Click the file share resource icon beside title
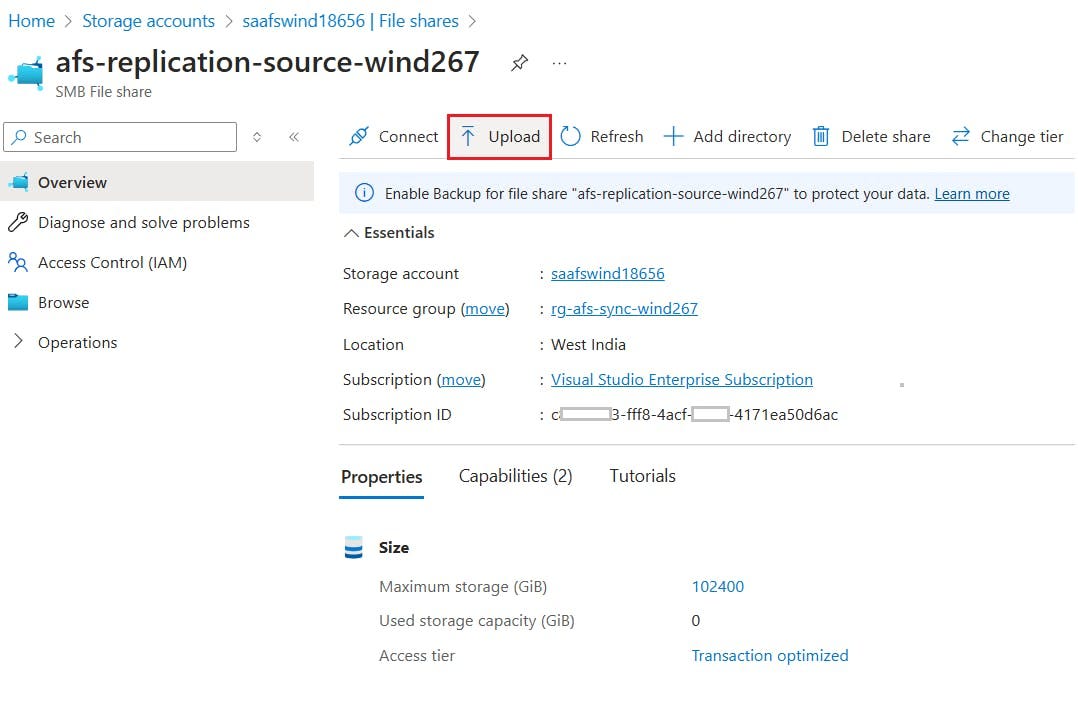This screenshot has height=702, width=1078. pos(25,72)
